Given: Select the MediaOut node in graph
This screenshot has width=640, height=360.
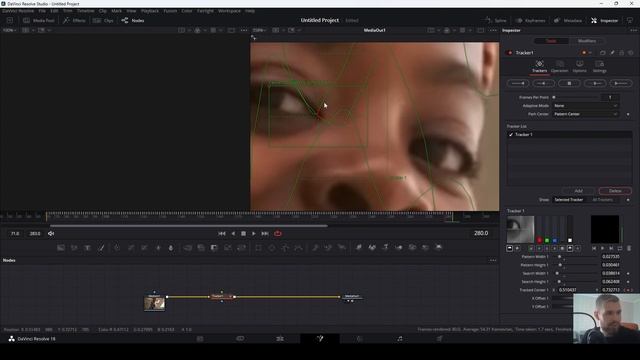Looking at the screenshot, I should 351,297.
